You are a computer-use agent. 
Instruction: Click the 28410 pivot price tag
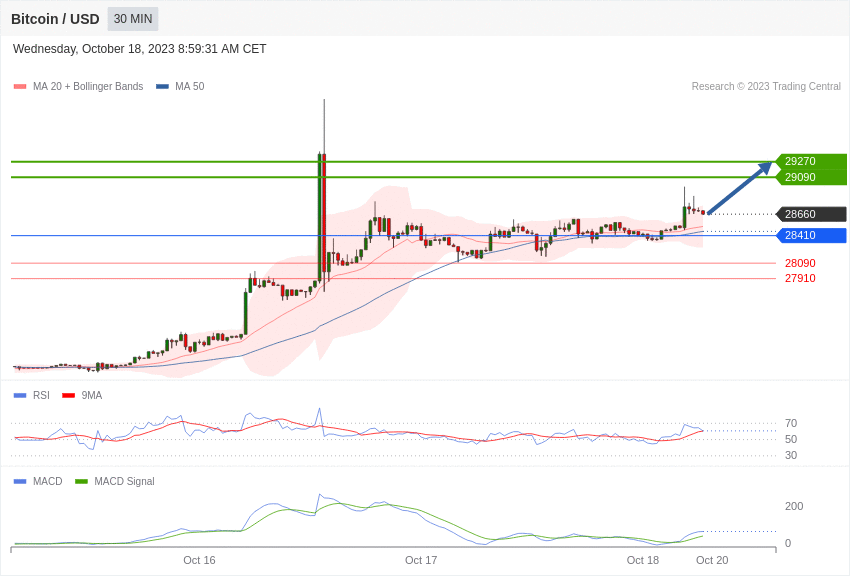tap(810, 235)
